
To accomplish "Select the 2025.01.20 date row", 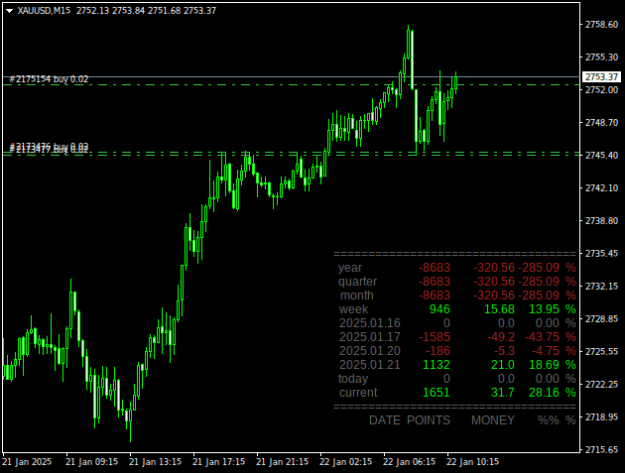I will point(457,351).
